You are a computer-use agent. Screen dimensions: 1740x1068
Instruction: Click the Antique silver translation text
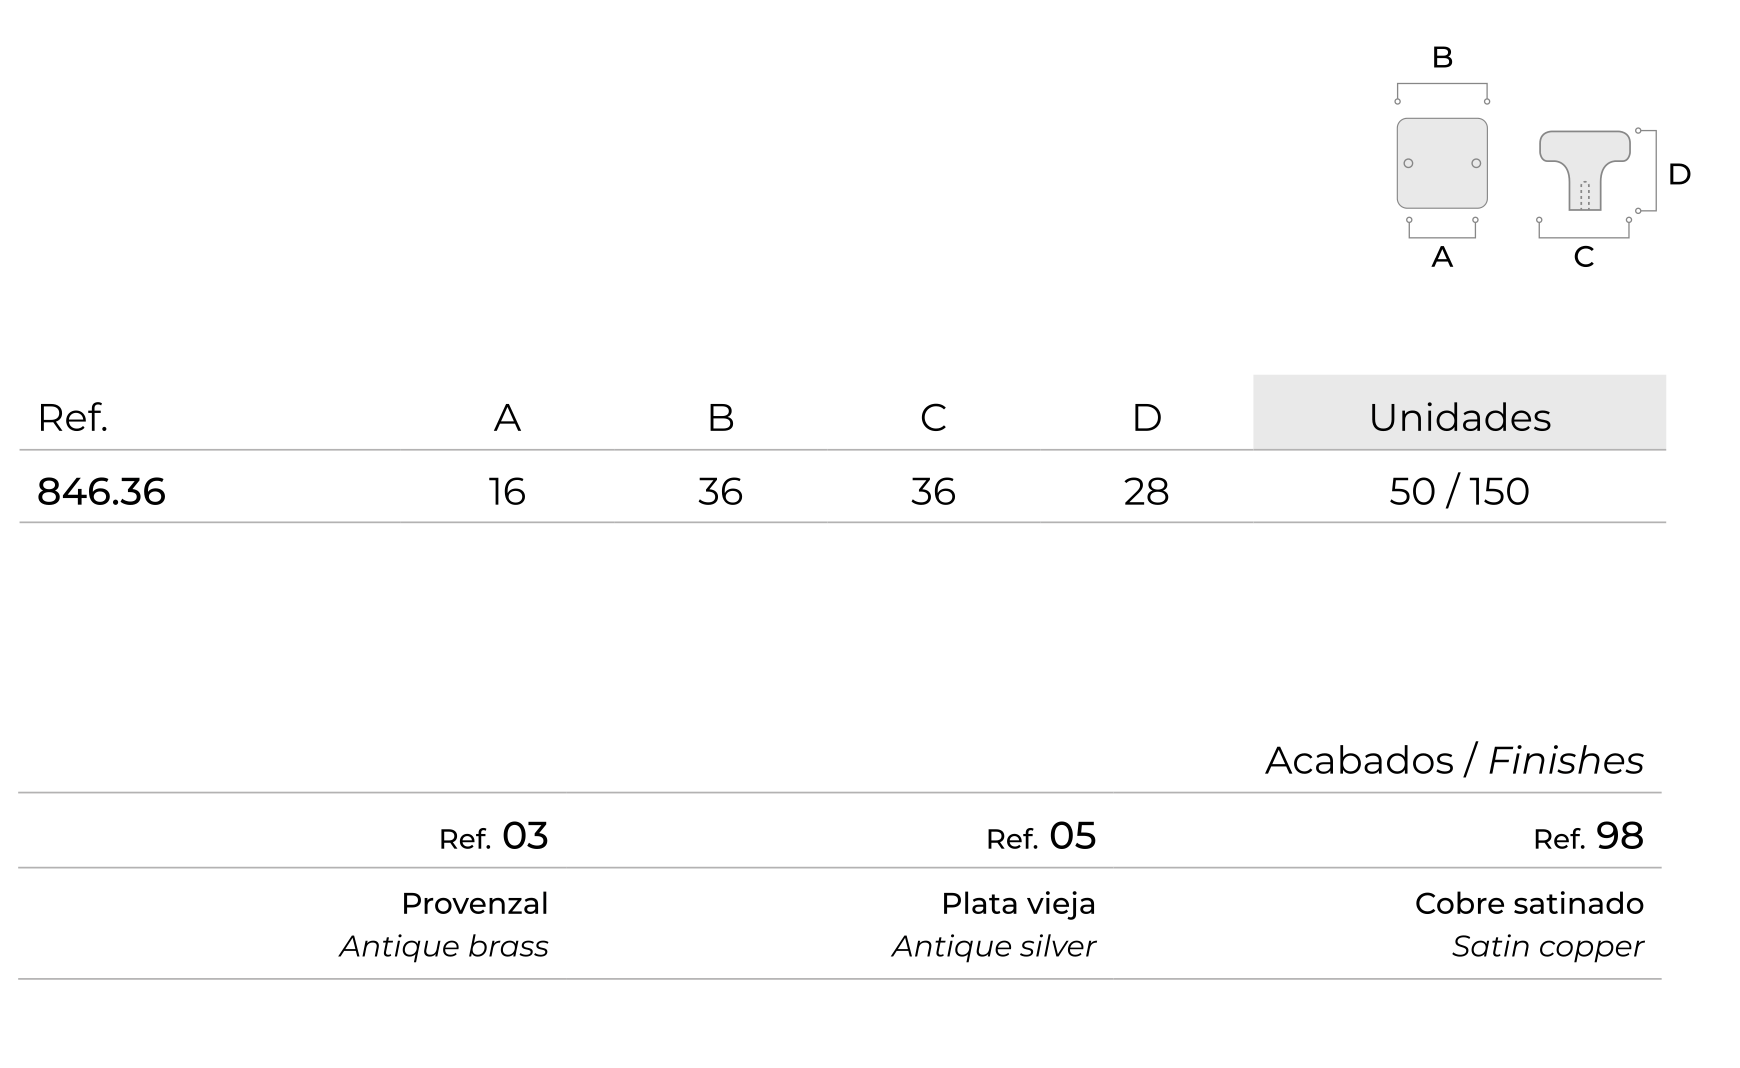tap(994, 946)
